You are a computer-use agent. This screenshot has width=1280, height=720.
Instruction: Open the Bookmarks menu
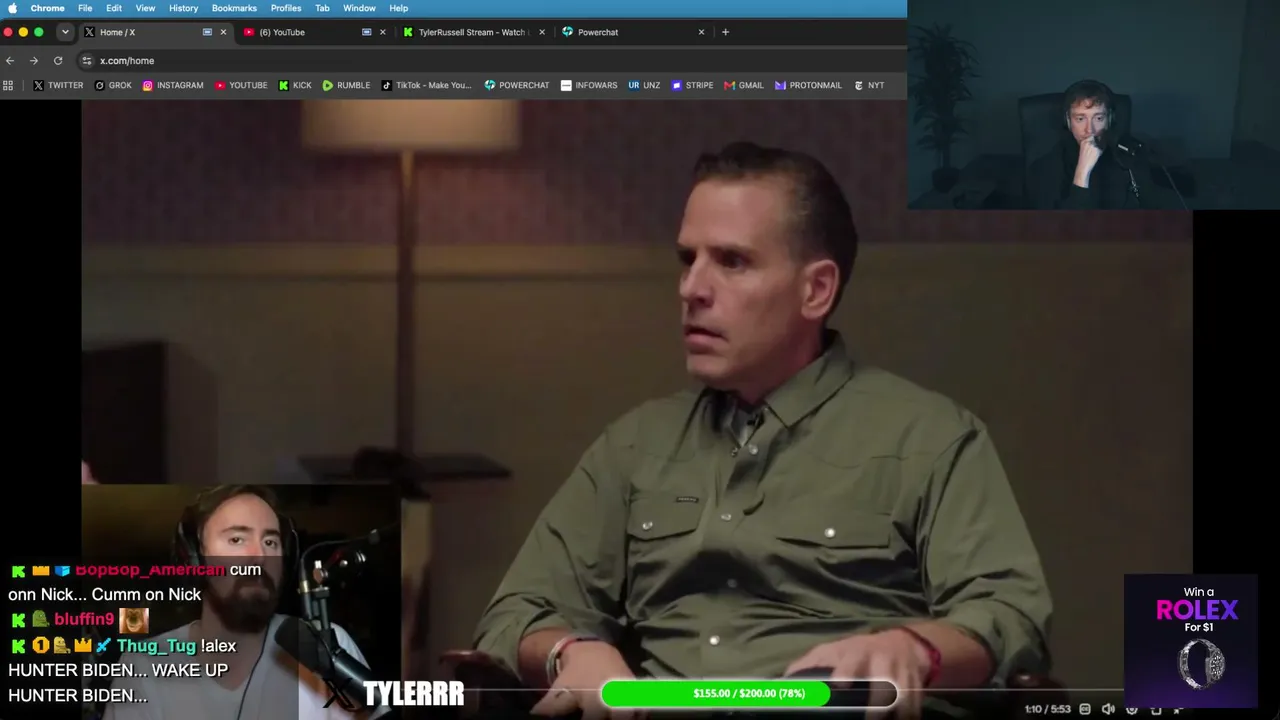click(x=234, y=8)
